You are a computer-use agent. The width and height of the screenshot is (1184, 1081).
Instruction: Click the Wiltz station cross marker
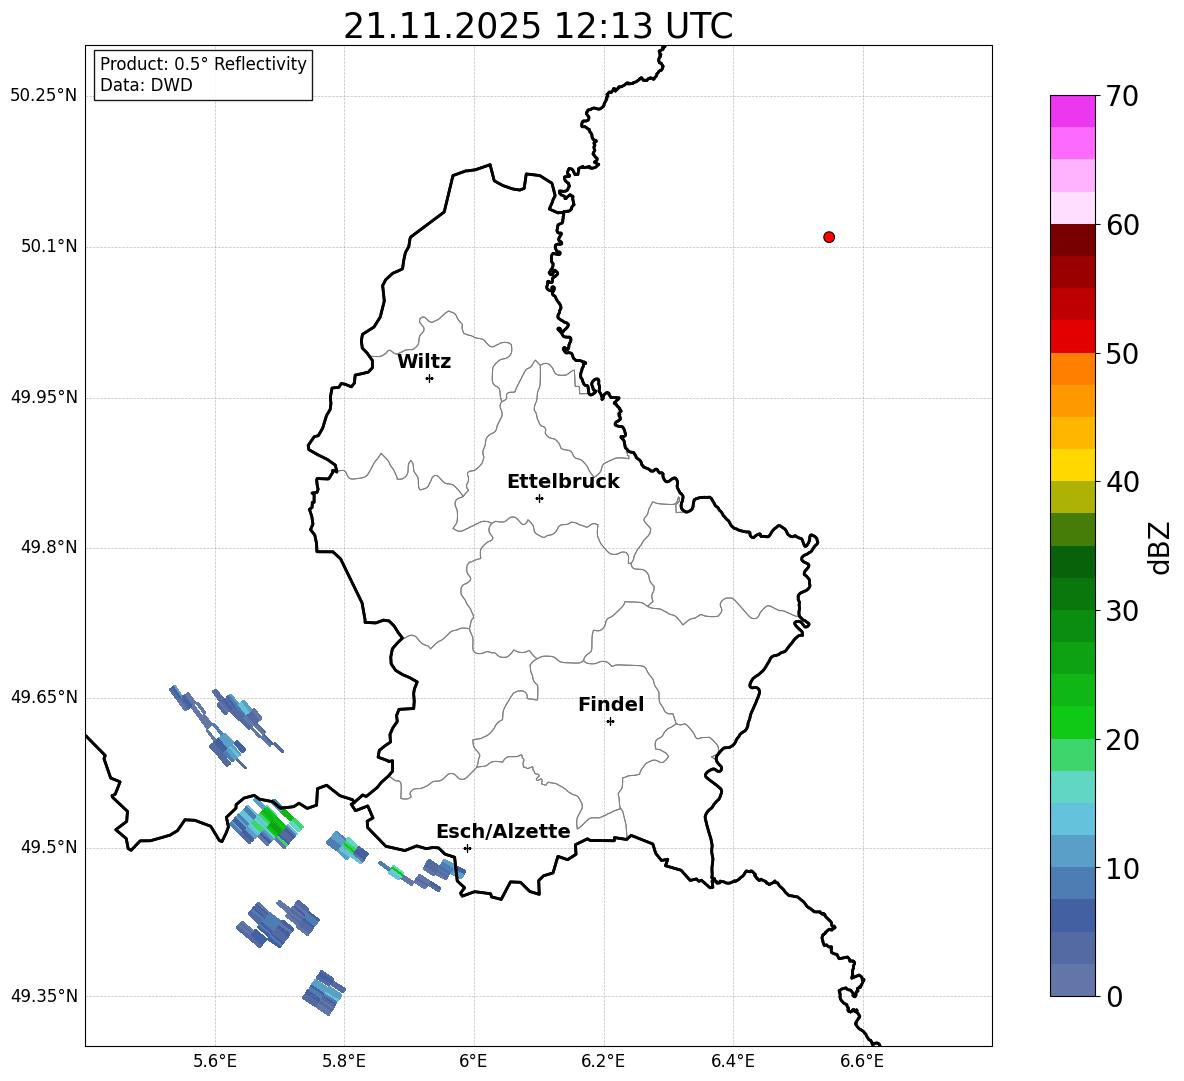(x=430, y=378)
